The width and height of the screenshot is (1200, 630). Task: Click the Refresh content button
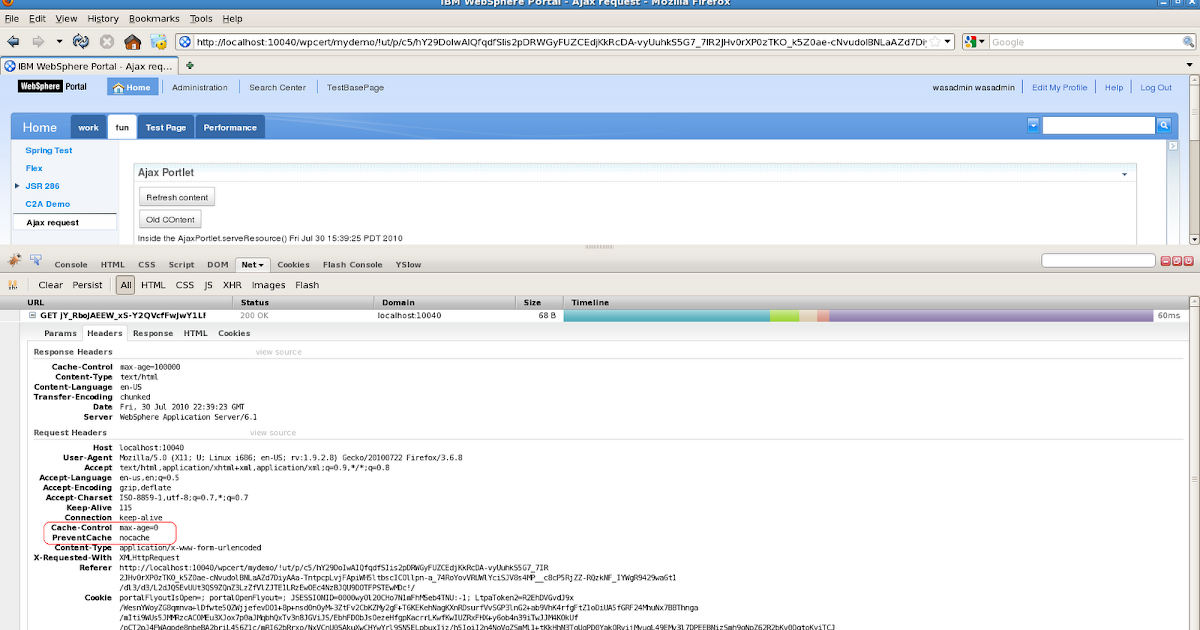point(177,197)
